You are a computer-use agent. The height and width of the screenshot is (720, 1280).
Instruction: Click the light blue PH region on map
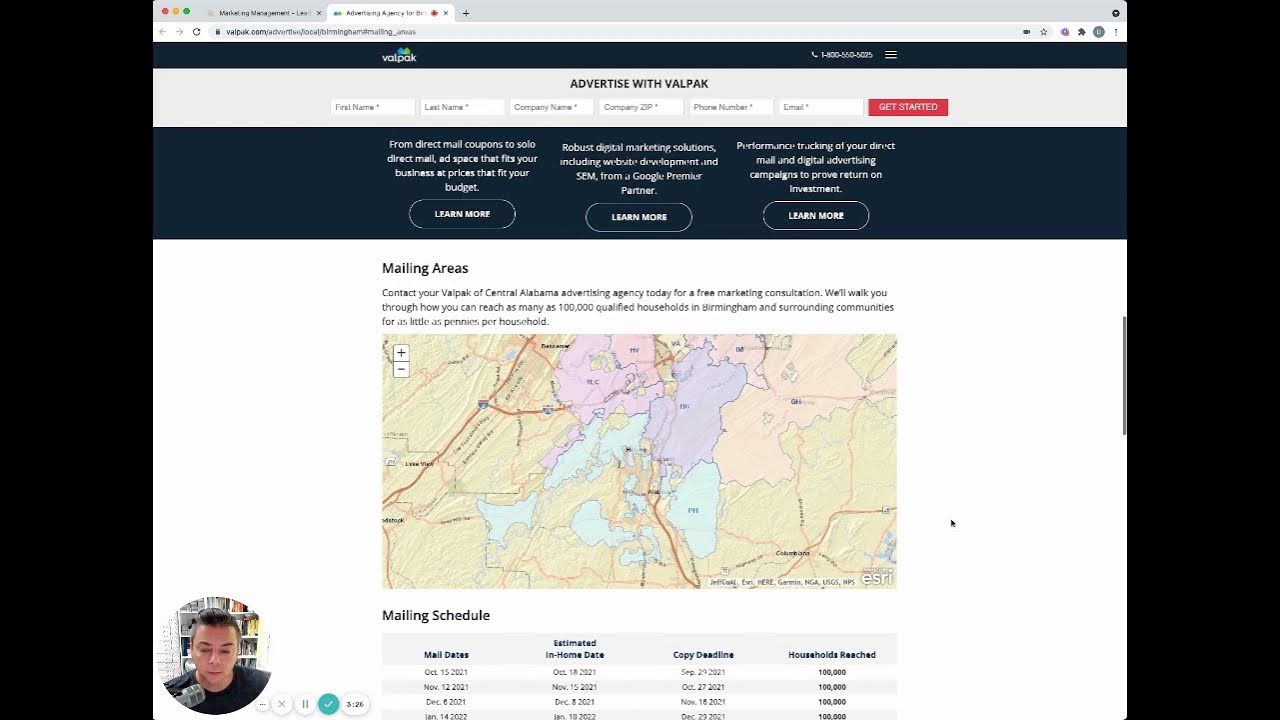(x=693, y=510)
